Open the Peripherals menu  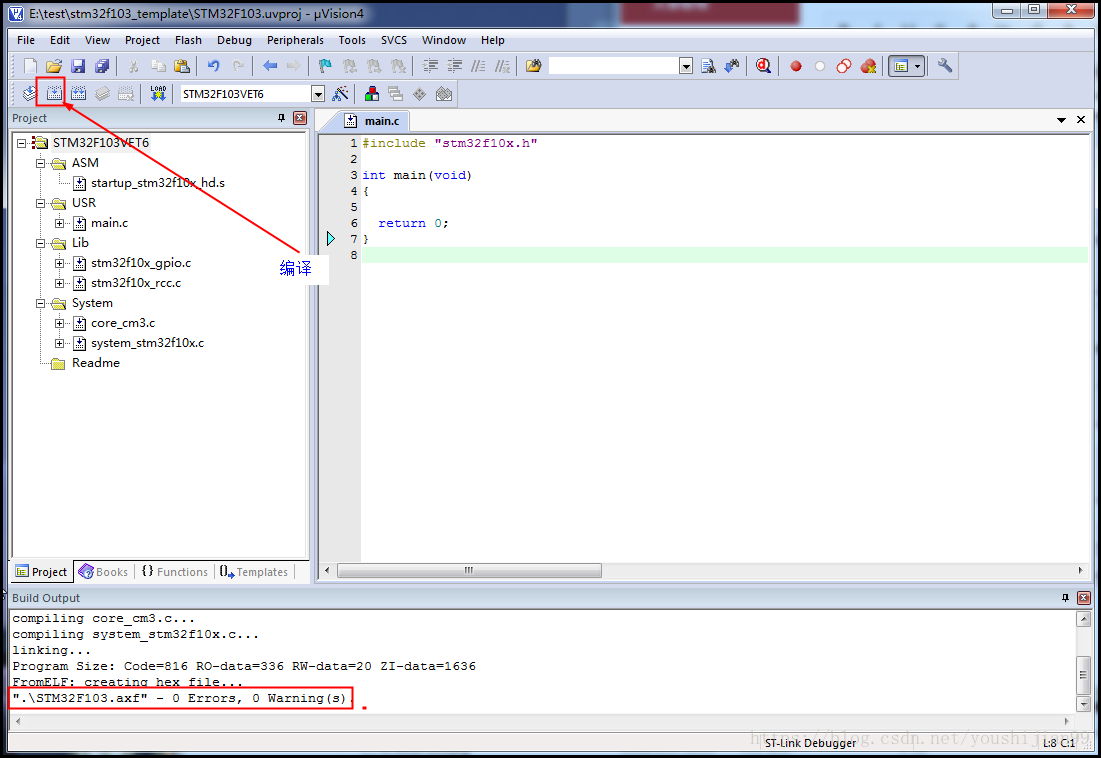pos(295,40)
